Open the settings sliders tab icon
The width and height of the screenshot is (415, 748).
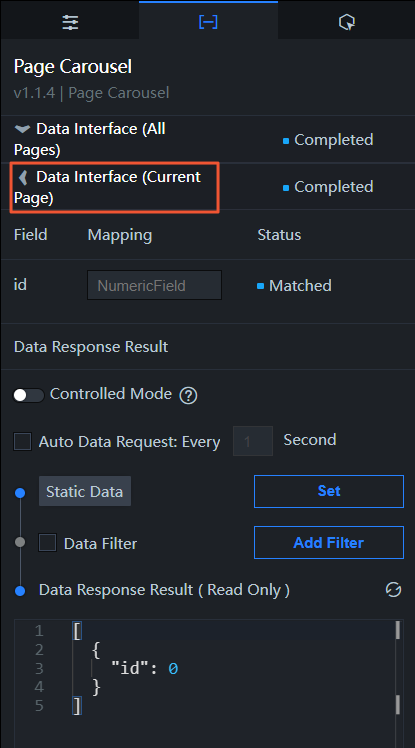(70, 22)
